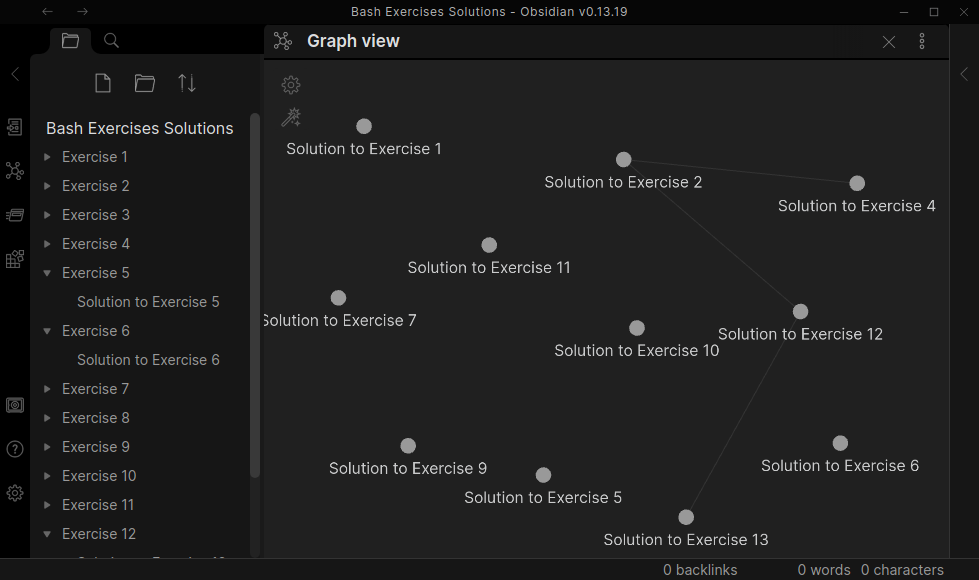Image resolution: width=979 pixels, height=580 pixels.
Task: Open more options for Graph view pane
Action: [922, 41]
